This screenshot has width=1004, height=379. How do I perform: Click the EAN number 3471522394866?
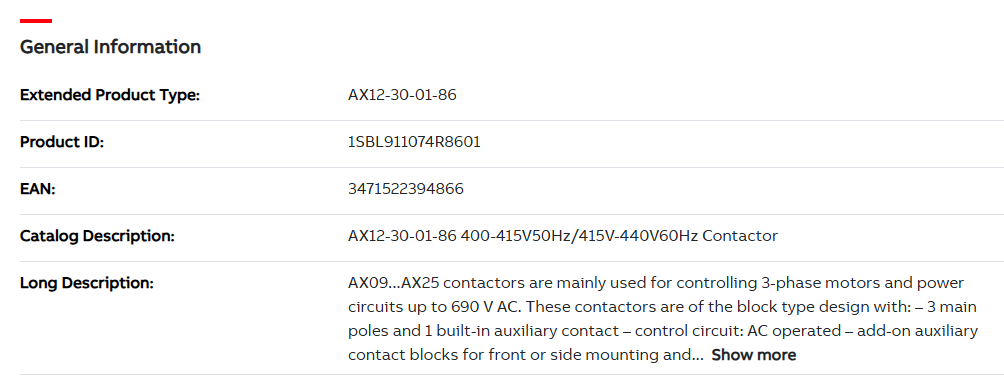tap(406, 190)
